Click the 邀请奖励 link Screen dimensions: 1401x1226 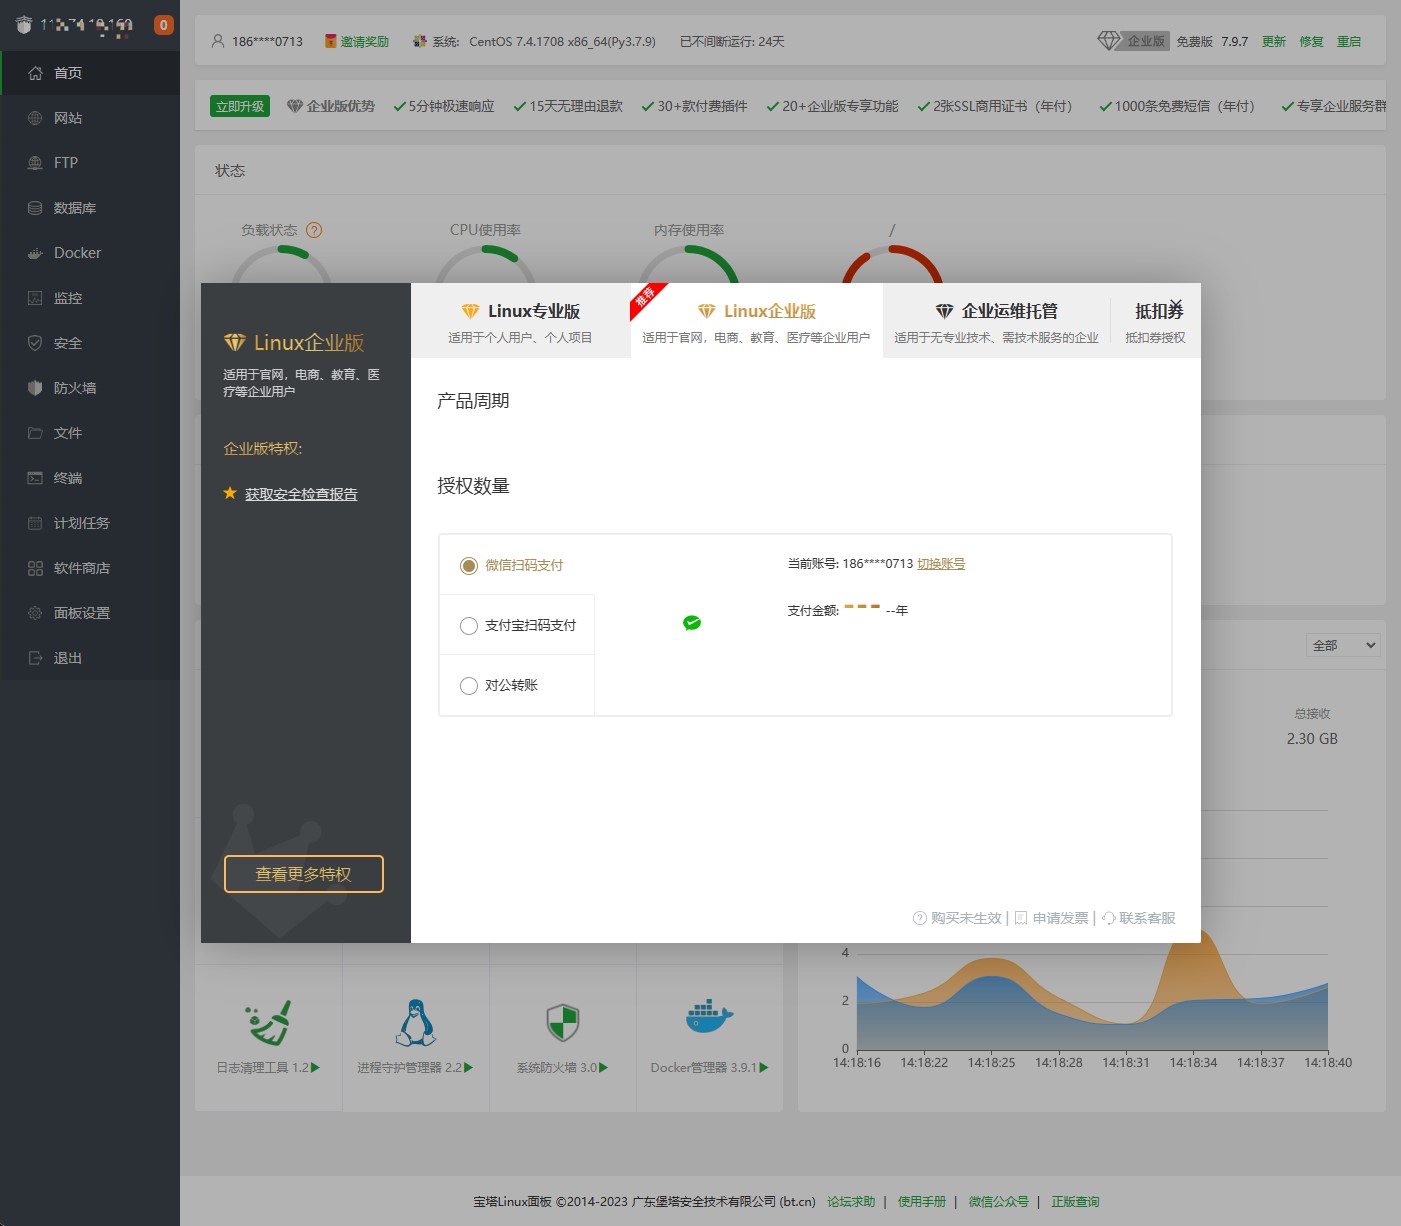pyautogui.click(x=364, y=41)
